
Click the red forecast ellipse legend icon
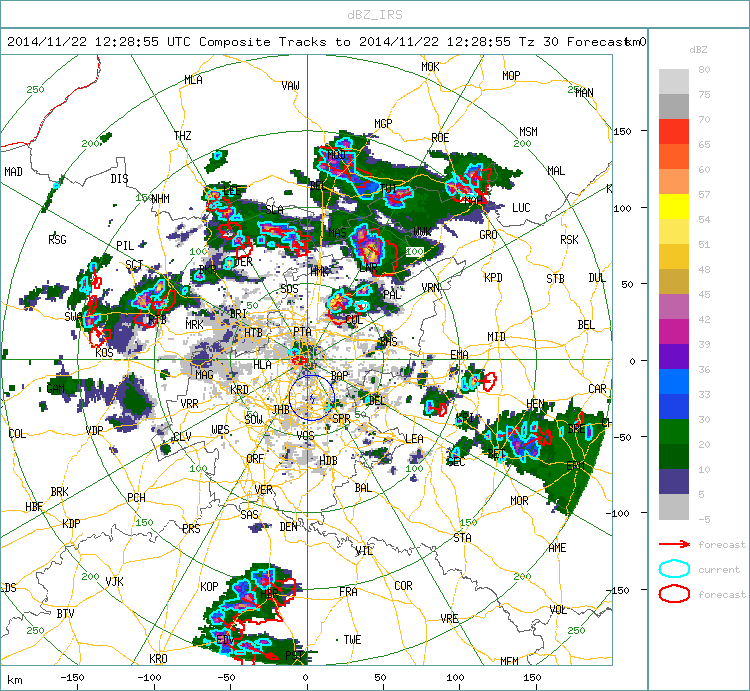click(674, 594)
